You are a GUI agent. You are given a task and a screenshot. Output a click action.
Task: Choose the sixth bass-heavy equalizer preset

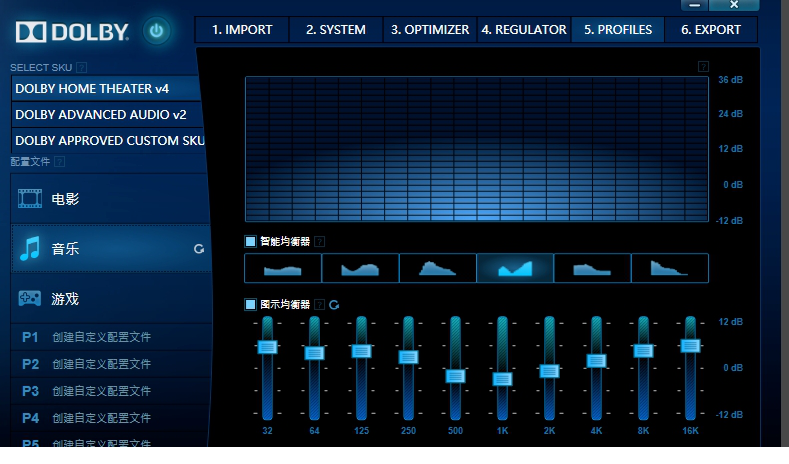click(670, 268)
